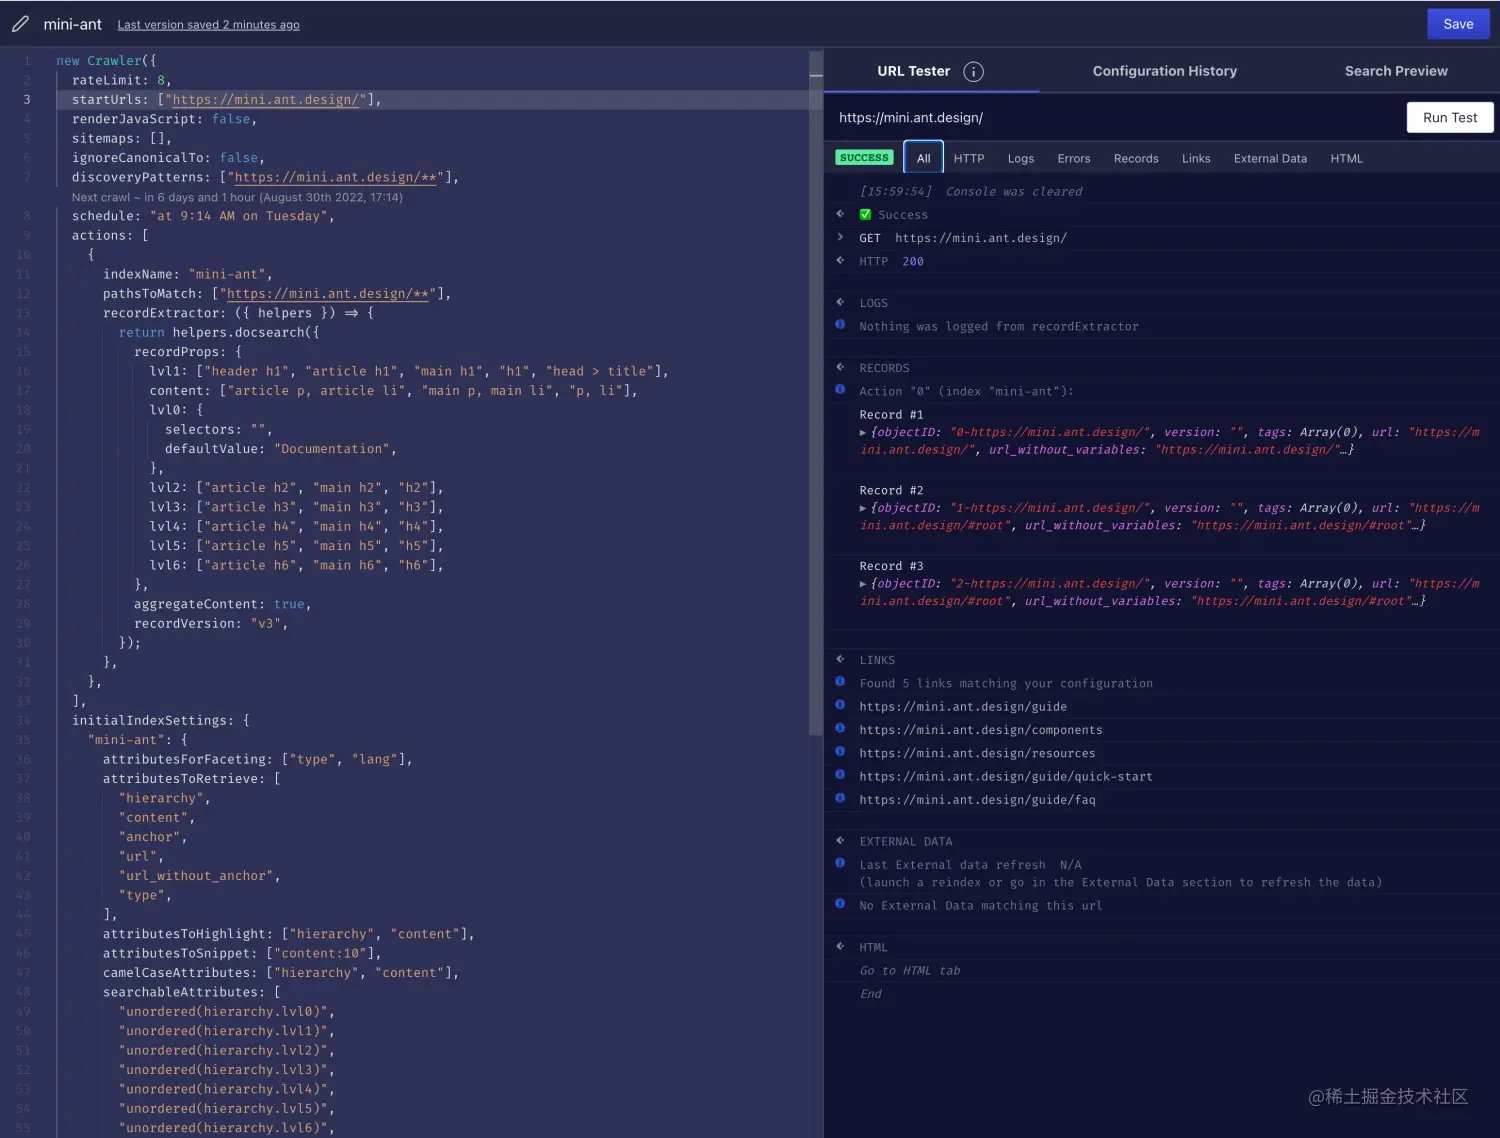Expand the GET https://mini.ant.design/ request line
The height and width of the screenshot is (1138, 1500).
840,237
